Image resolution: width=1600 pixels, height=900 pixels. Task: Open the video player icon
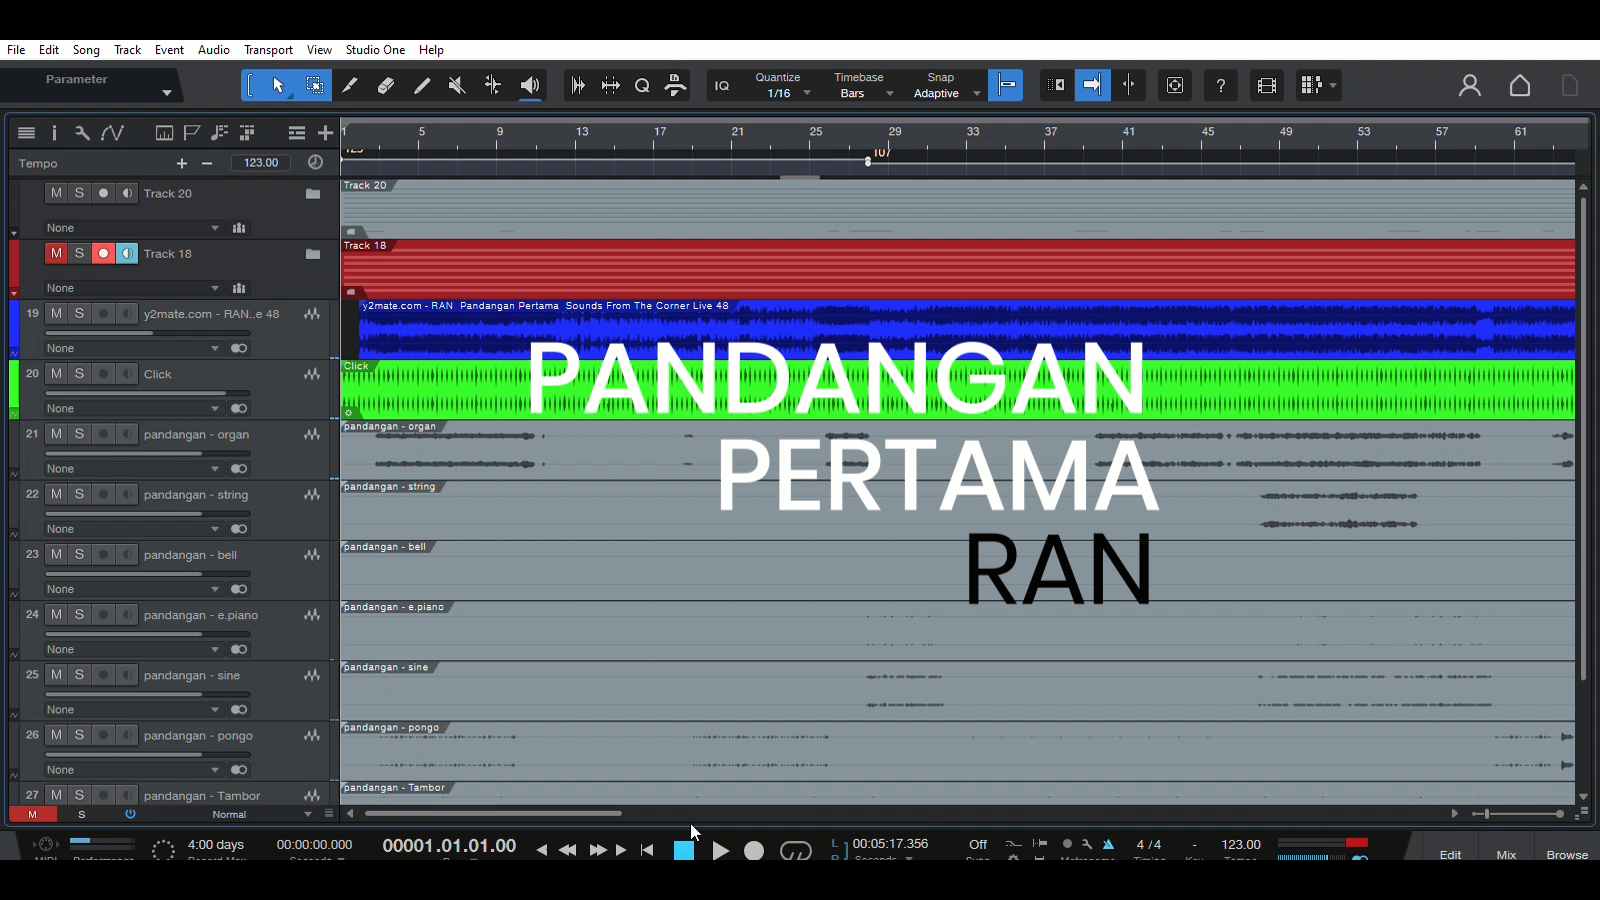tap(1267, 86)
